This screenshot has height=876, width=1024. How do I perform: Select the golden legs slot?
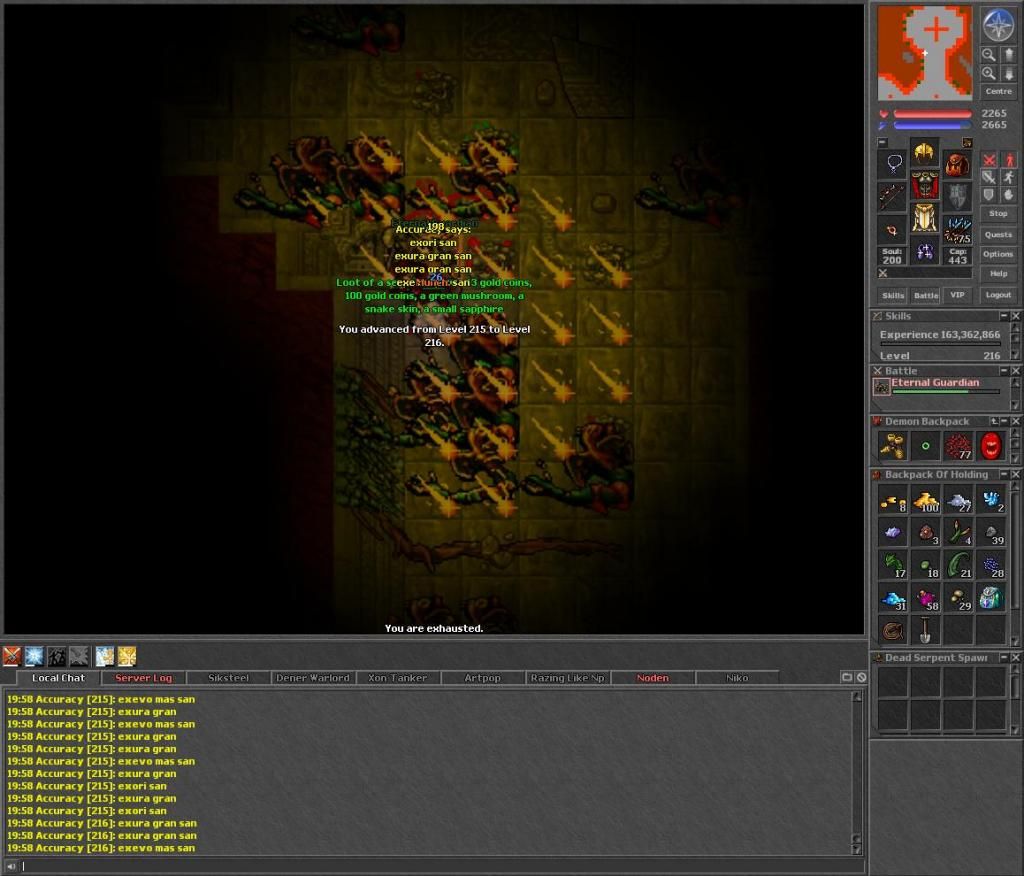[925, 218]
